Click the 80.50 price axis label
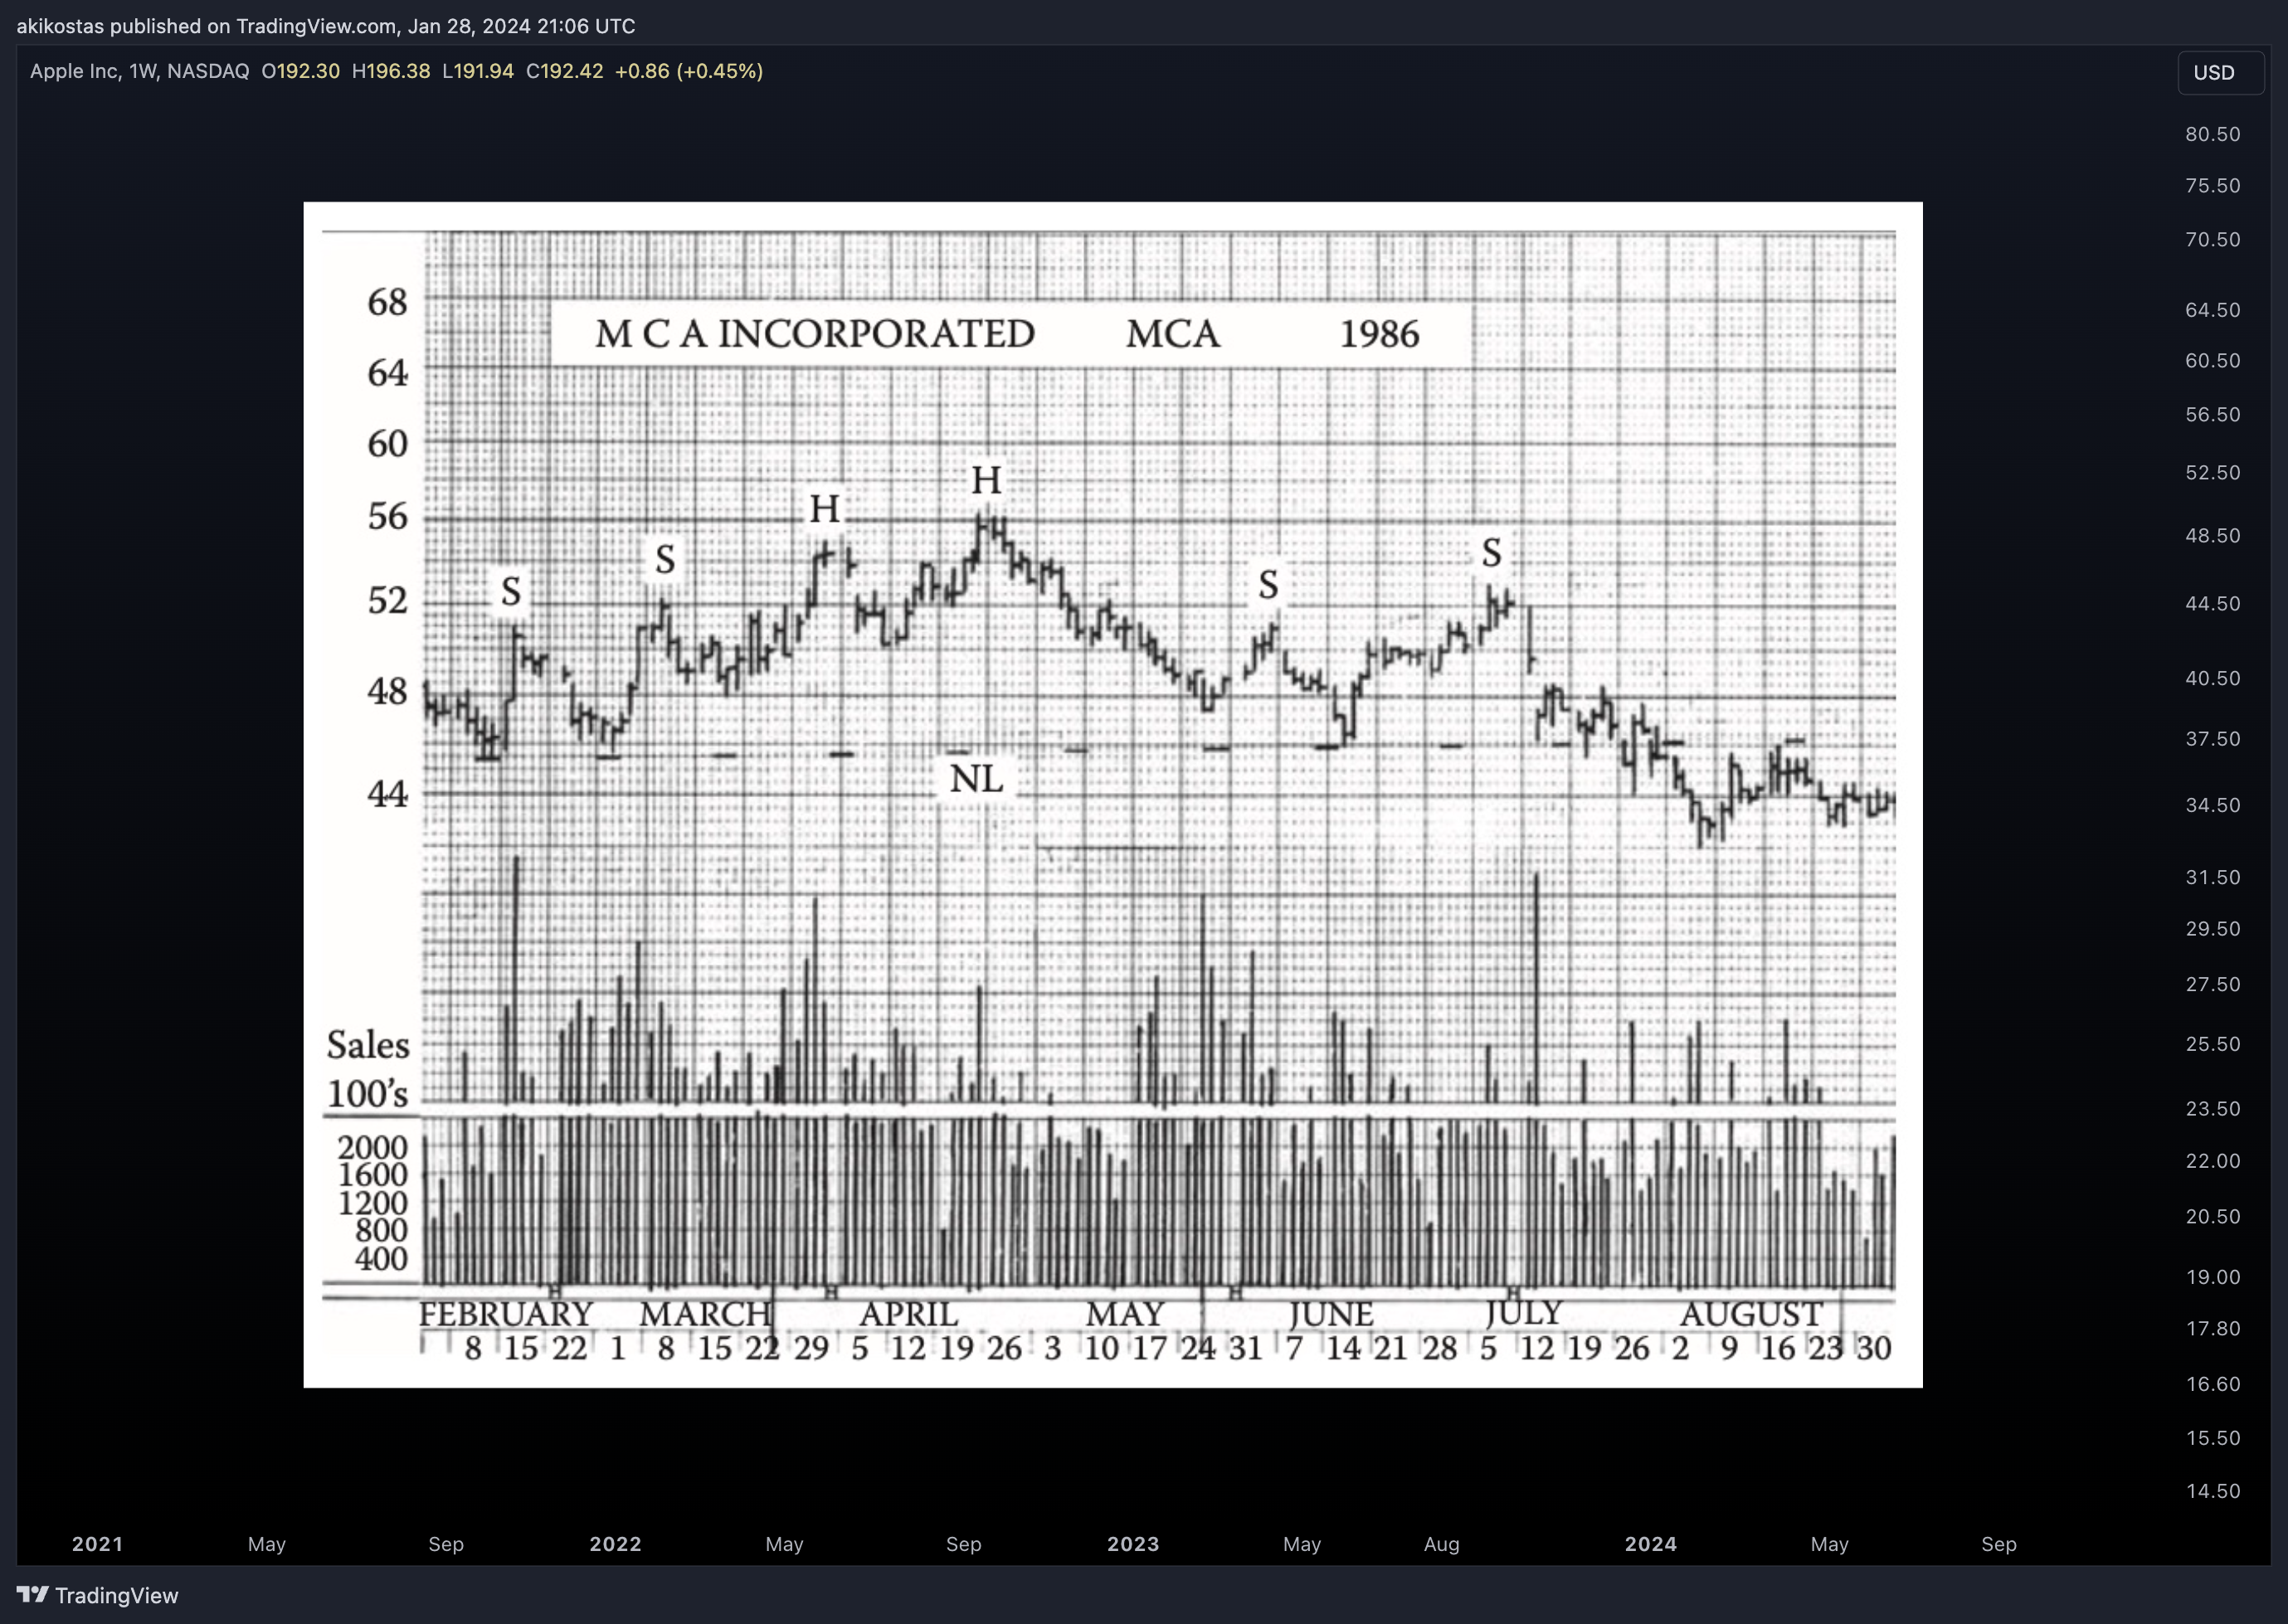Image resolution: width=2288 pixels, height=1624 pixels. click(2212, 134)
